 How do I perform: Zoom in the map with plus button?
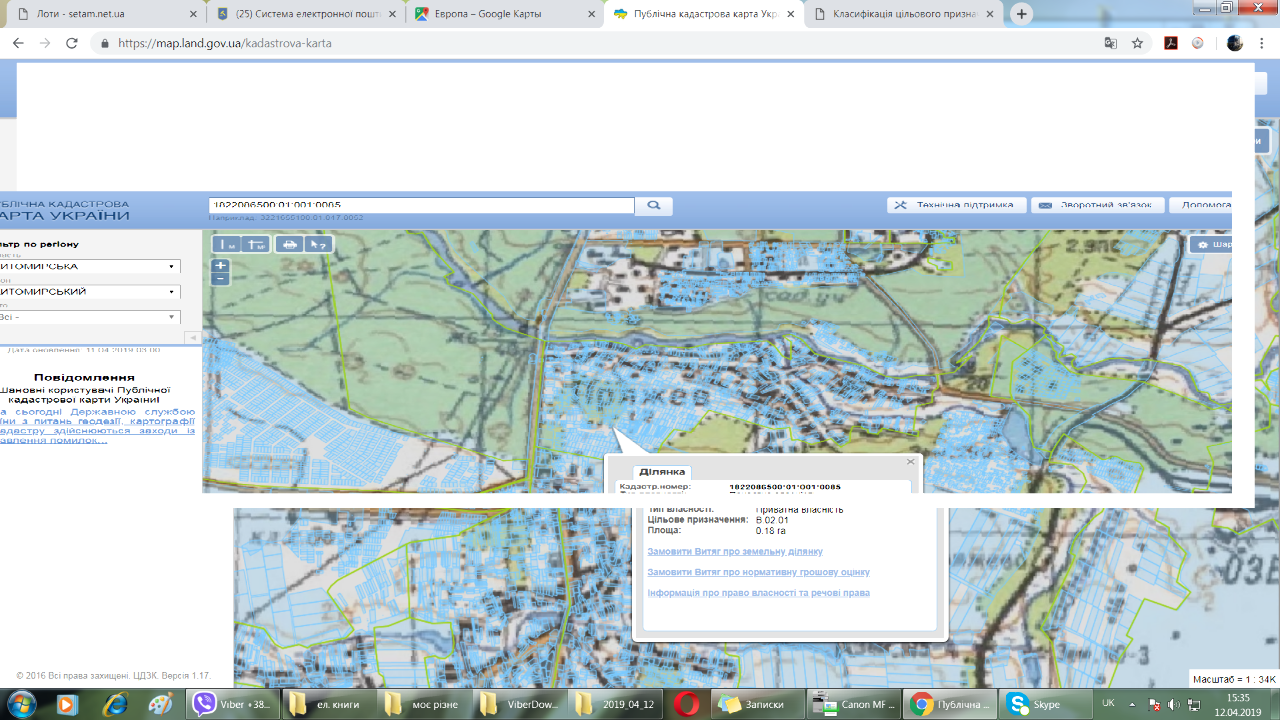tap(220, 266)
